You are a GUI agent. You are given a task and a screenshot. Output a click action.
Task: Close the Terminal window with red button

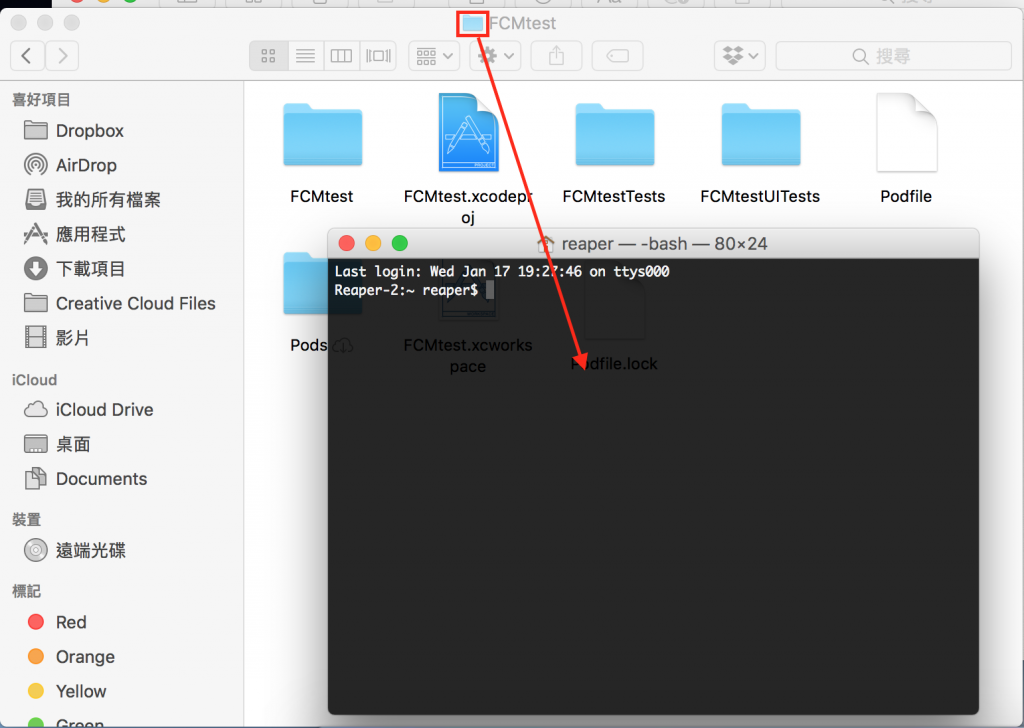347,244
